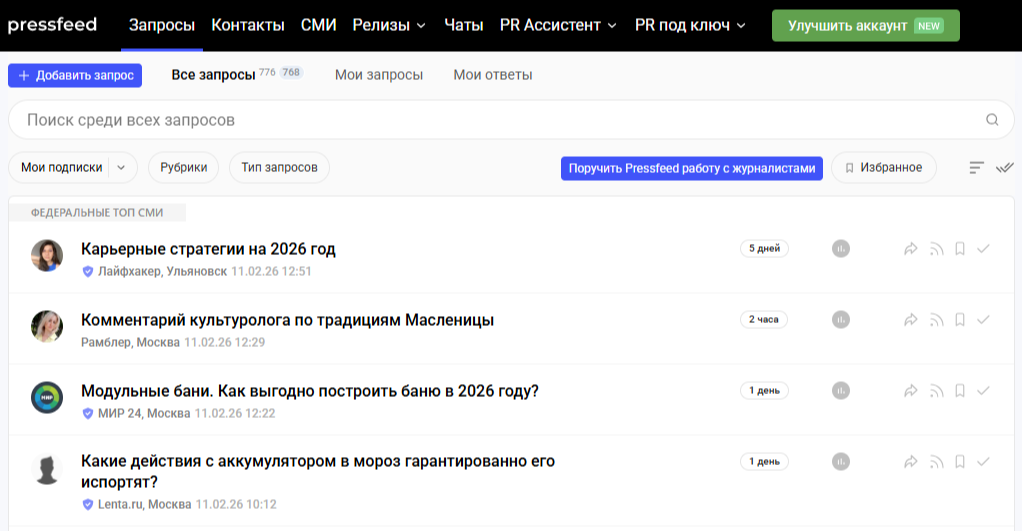The height and width of the screenshot is (531, 1022).
Task: Bookmark the Комментарий культуролога request
Action: (x=959, y=320)
